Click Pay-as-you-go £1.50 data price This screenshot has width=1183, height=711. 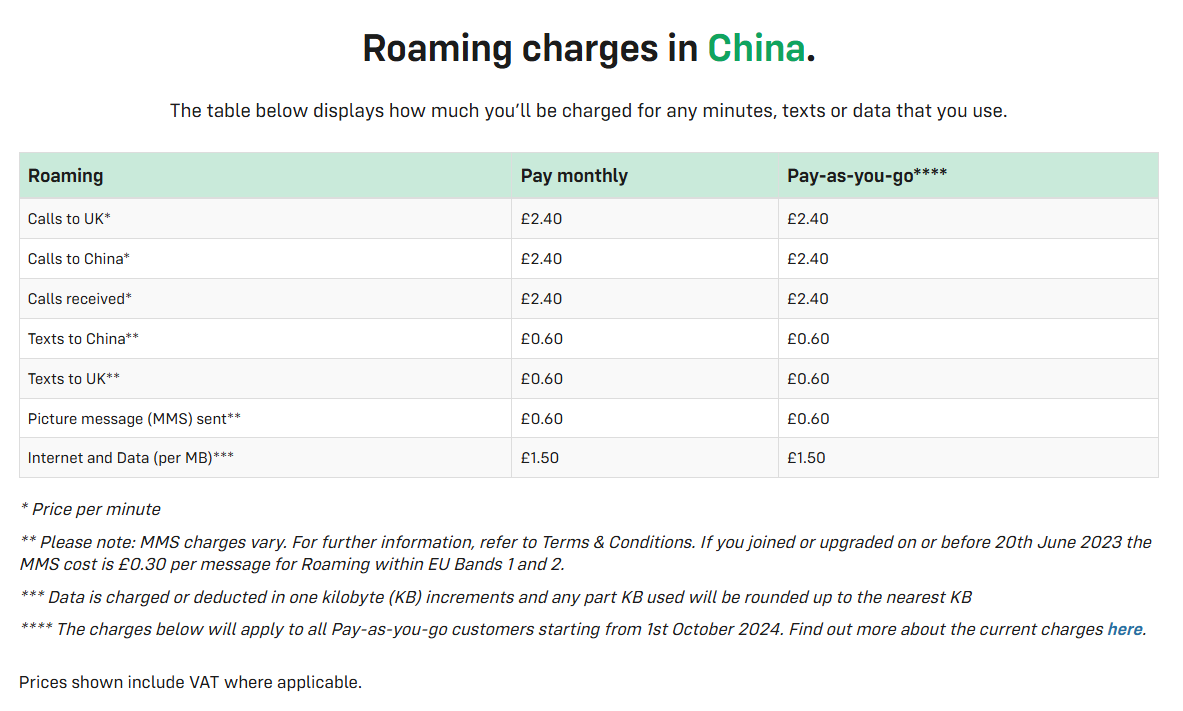tap(806, 458)
